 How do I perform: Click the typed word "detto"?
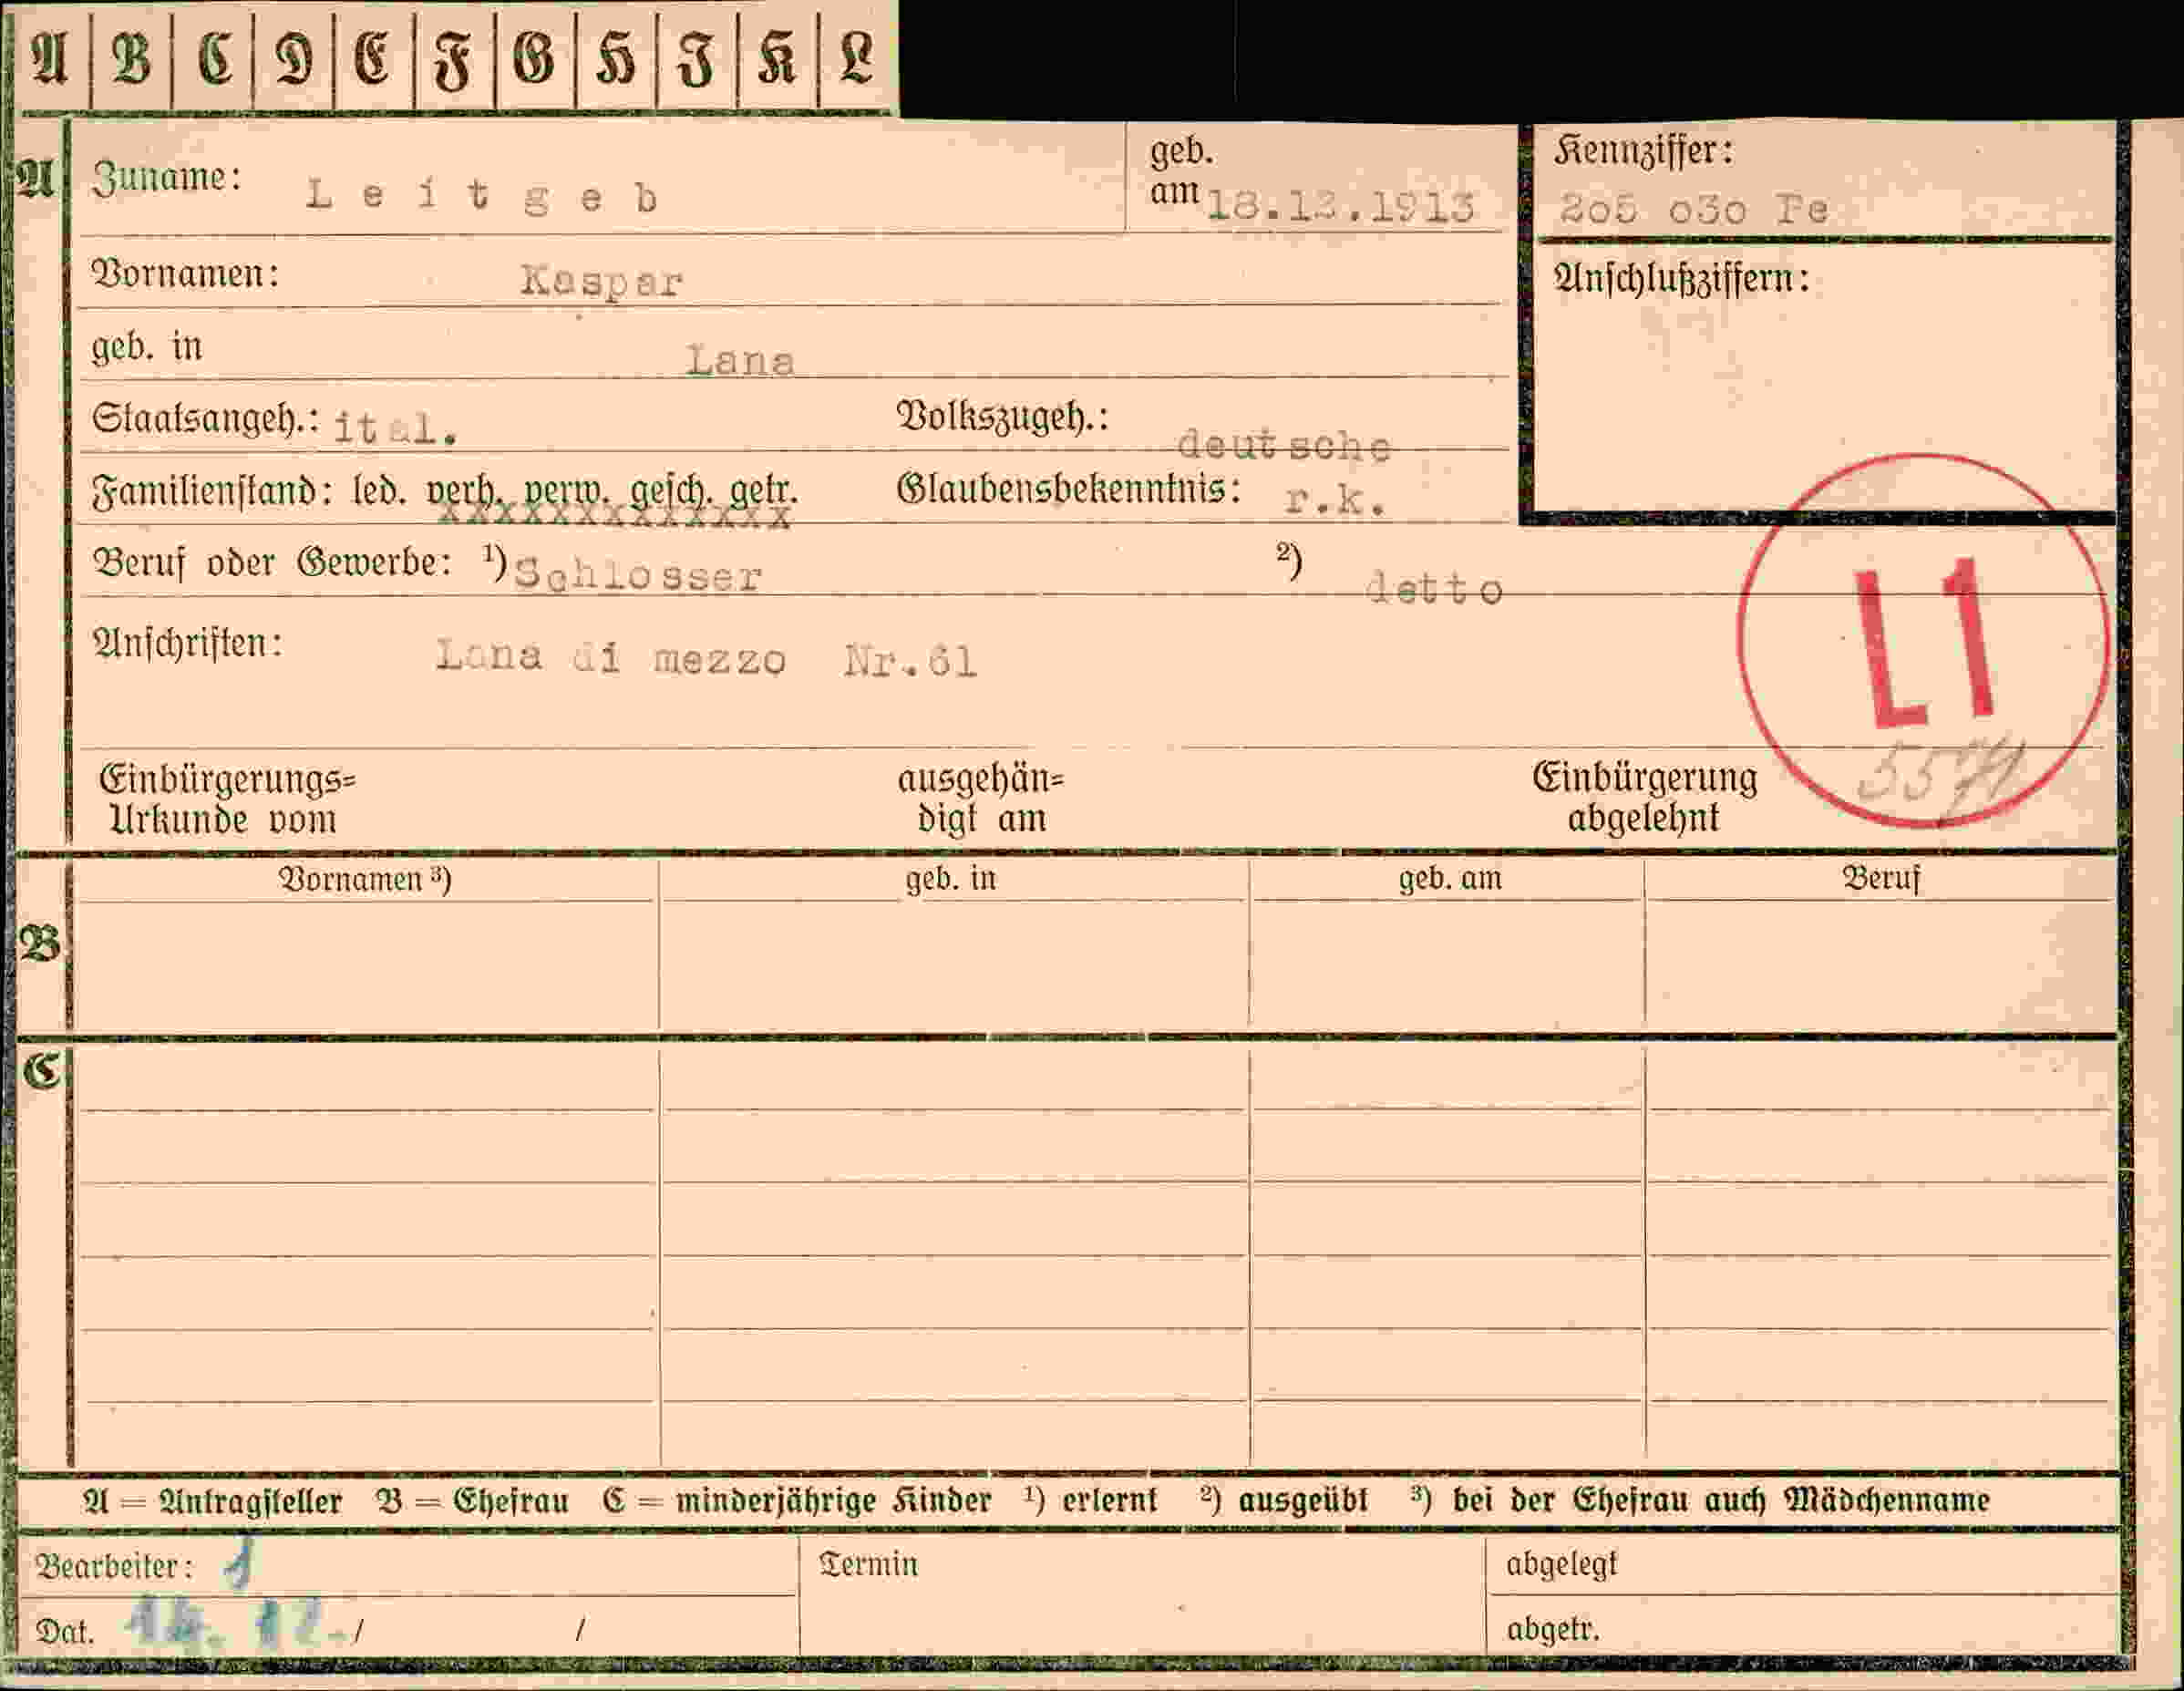(1434, 589)
